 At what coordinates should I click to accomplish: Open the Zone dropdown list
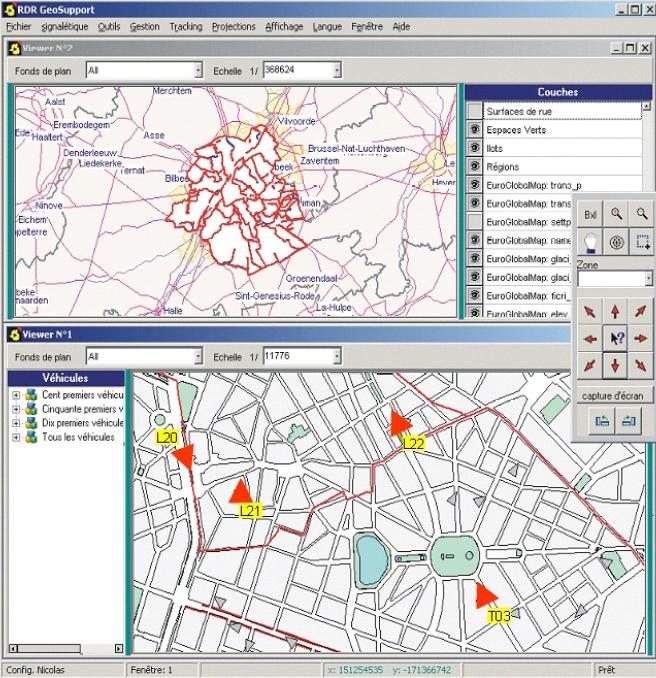648,279
